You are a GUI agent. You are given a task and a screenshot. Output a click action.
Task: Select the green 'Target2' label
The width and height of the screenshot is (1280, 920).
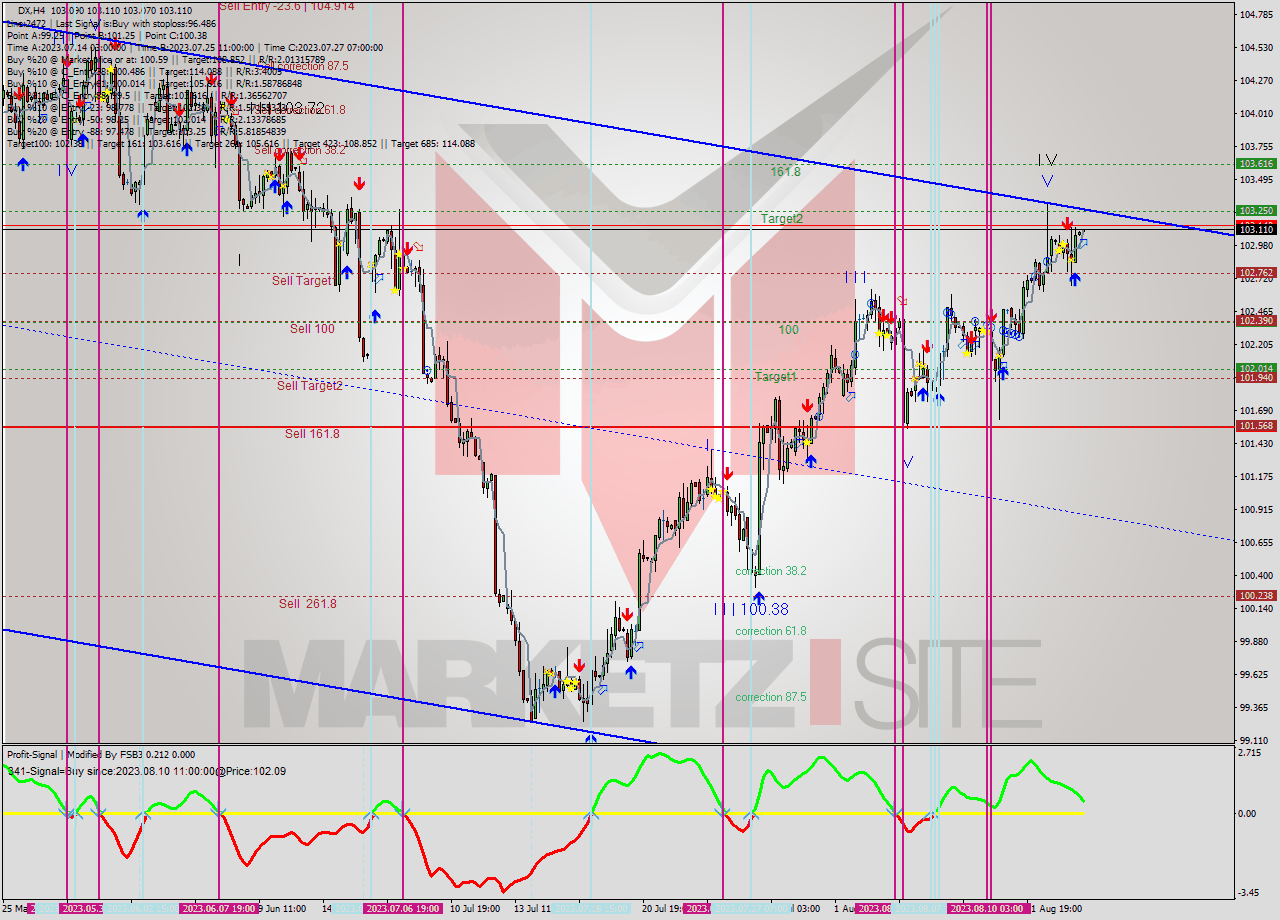coord(781,218)
